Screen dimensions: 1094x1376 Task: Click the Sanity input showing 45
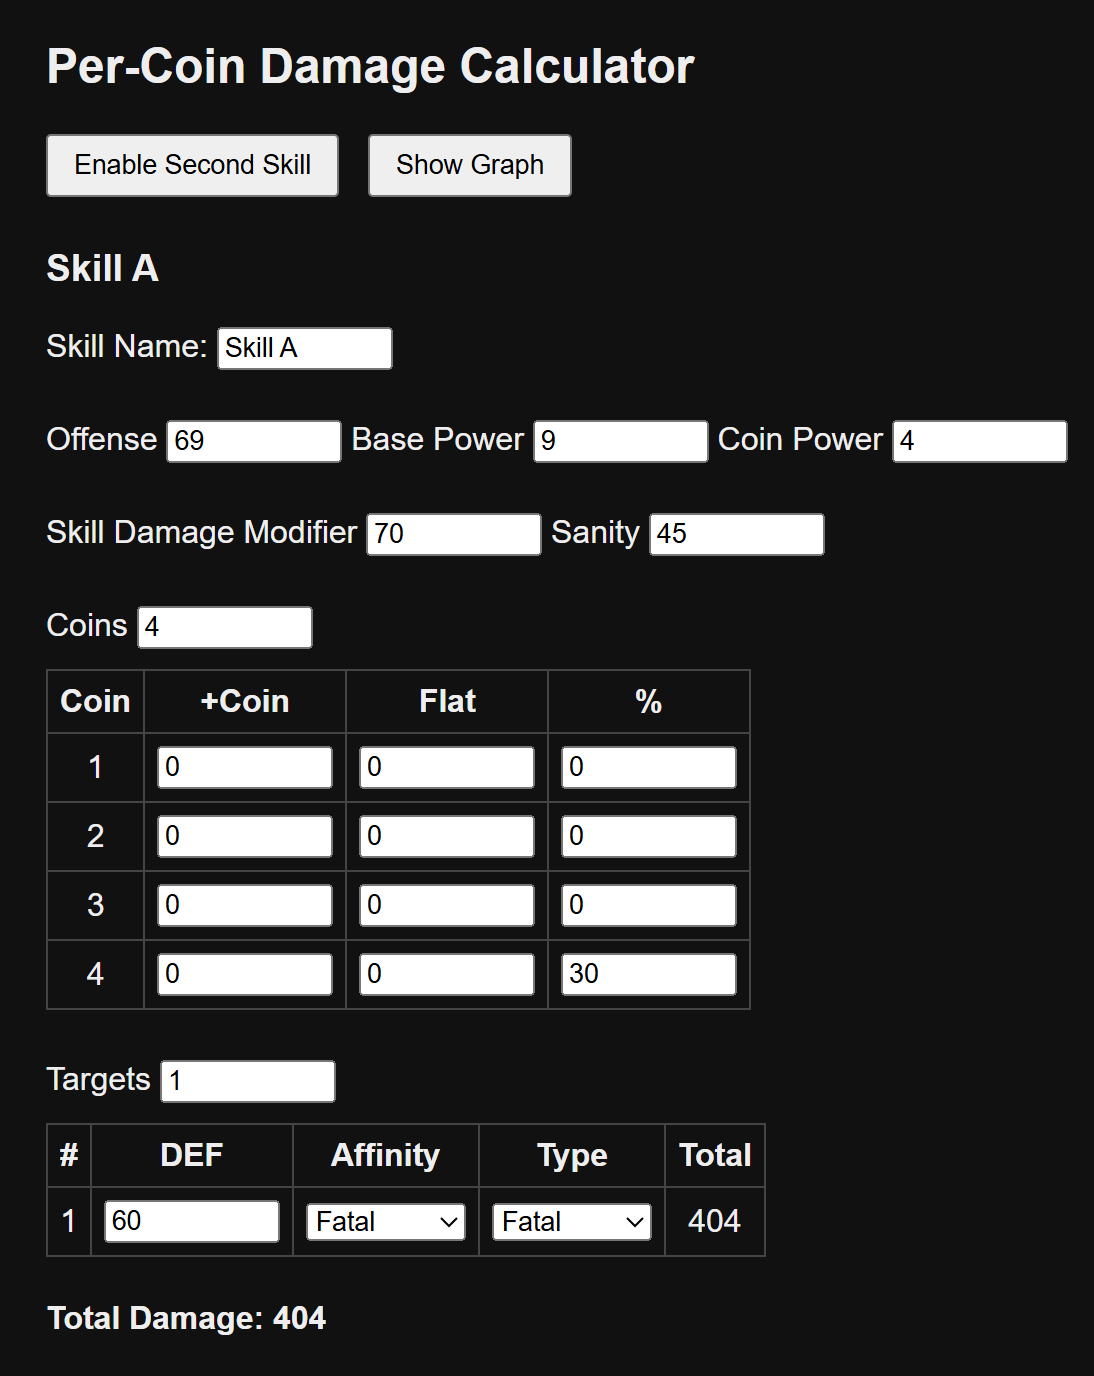[737, 534]
